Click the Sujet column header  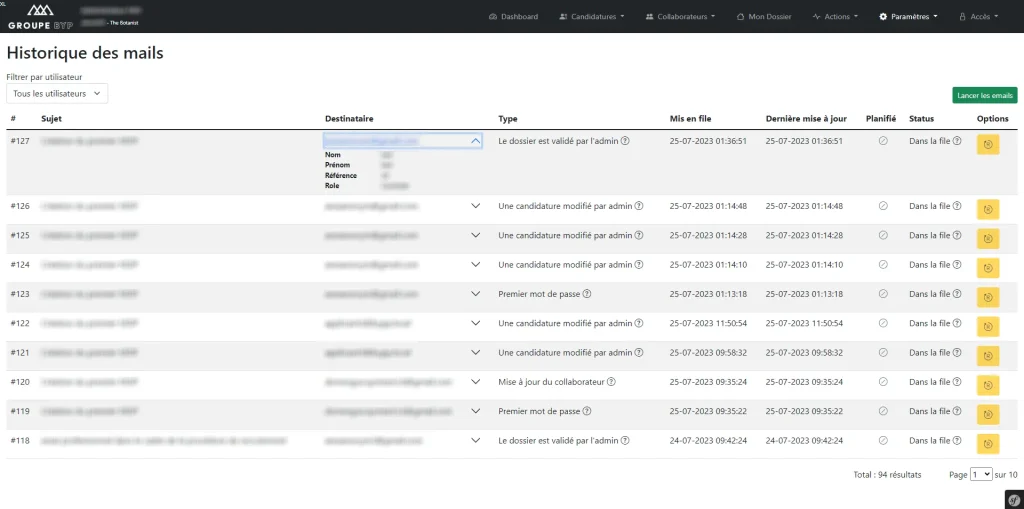[52, 119]
